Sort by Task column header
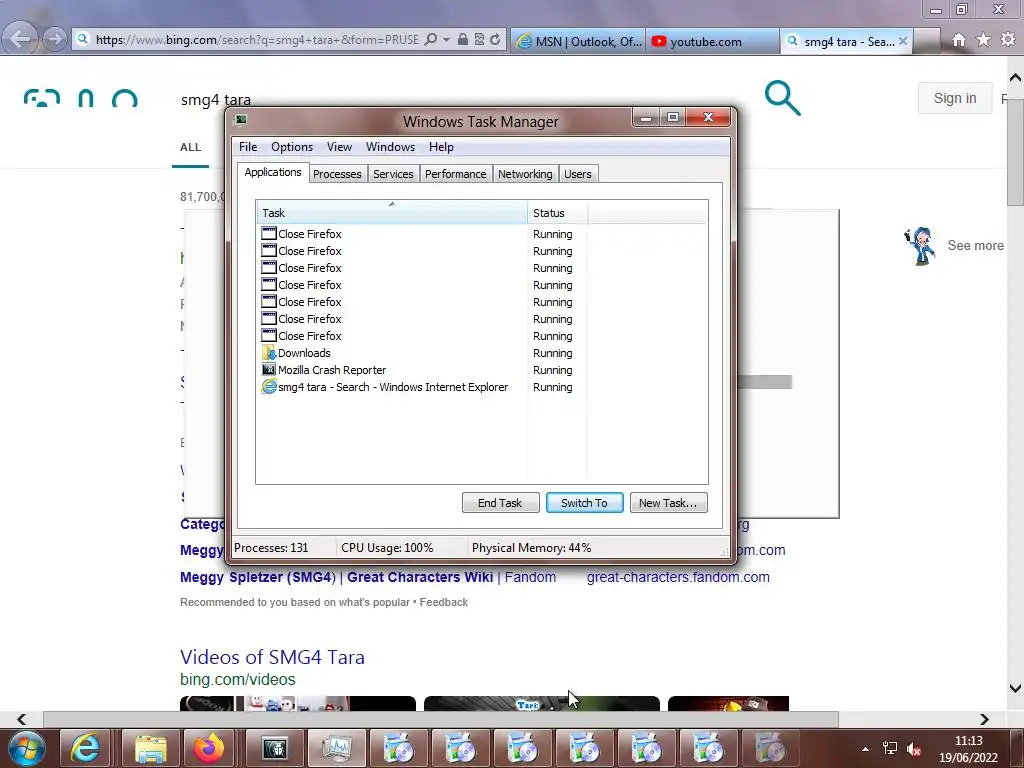 pos(391,213)
